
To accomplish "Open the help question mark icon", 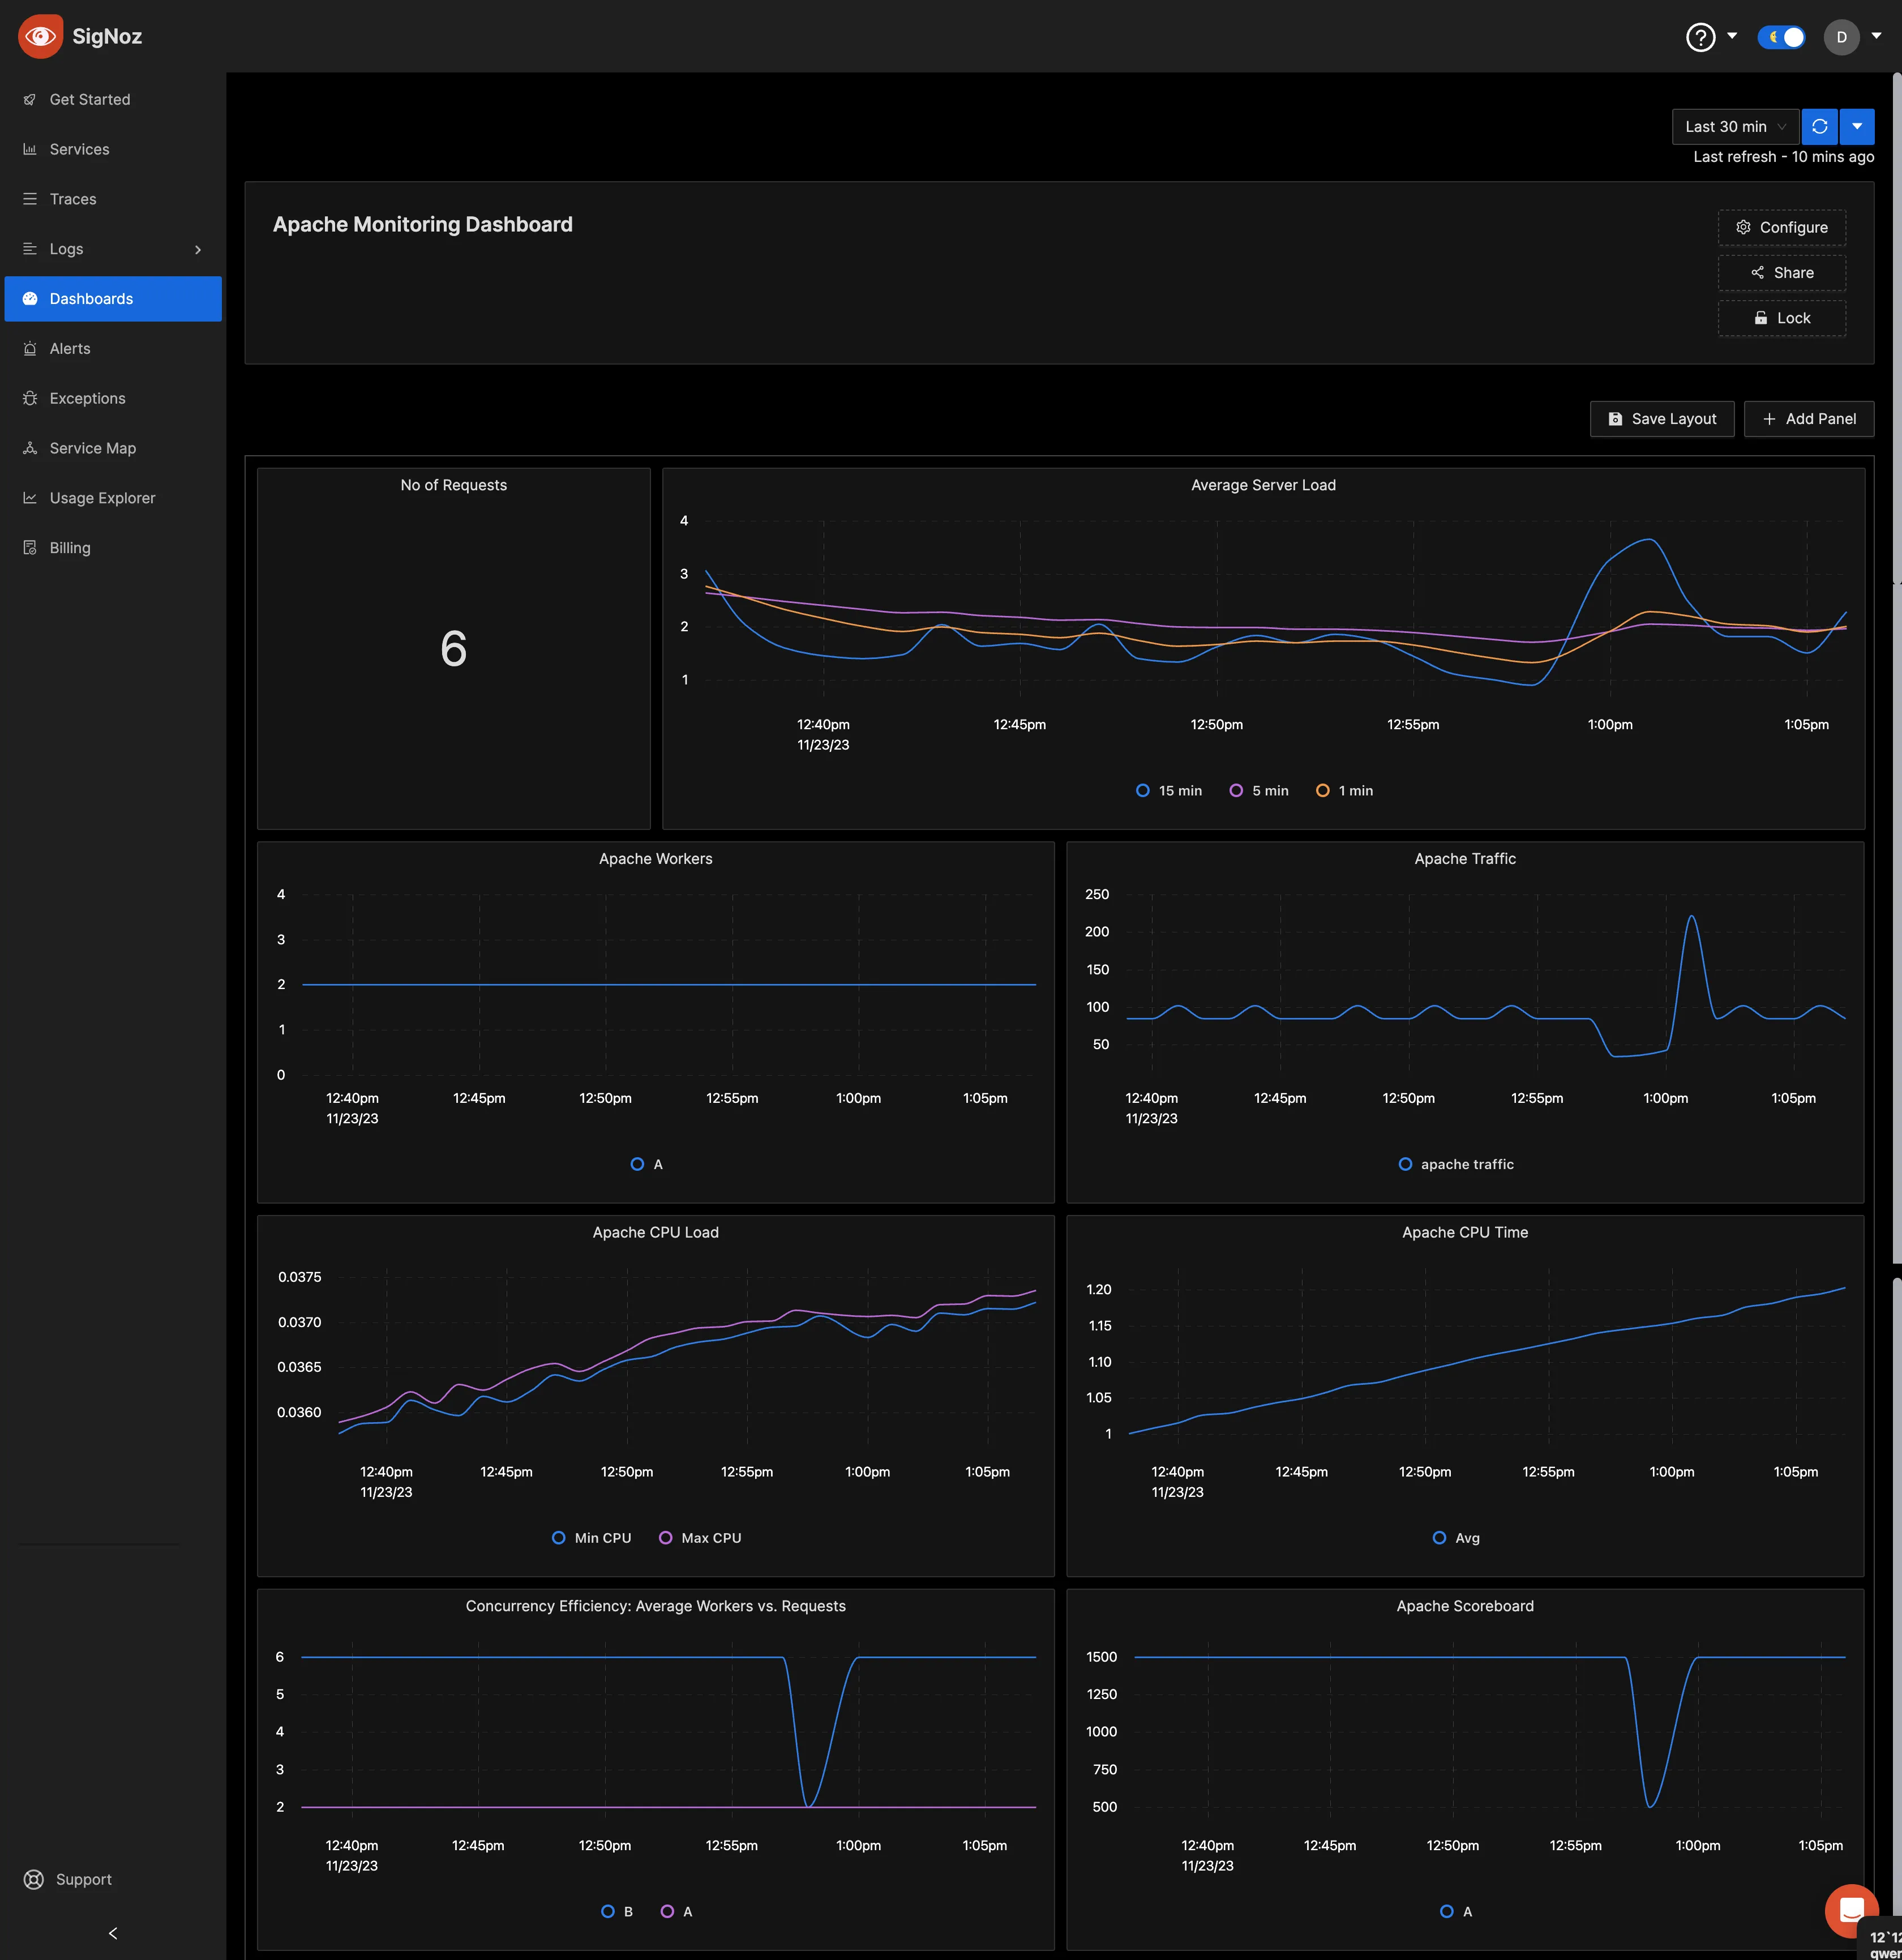I will tap(1700, 37).
